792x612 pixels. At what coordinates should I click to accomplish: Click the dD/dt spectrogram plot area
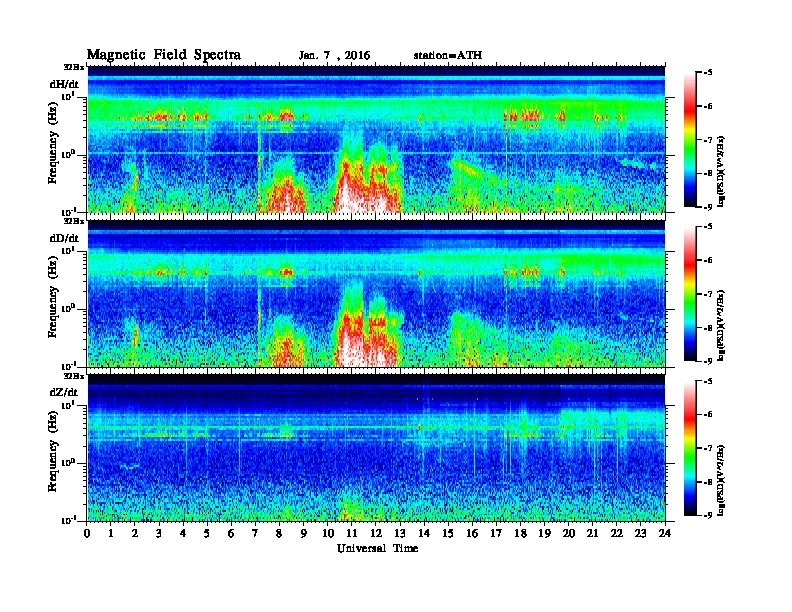tap(376, 293)
